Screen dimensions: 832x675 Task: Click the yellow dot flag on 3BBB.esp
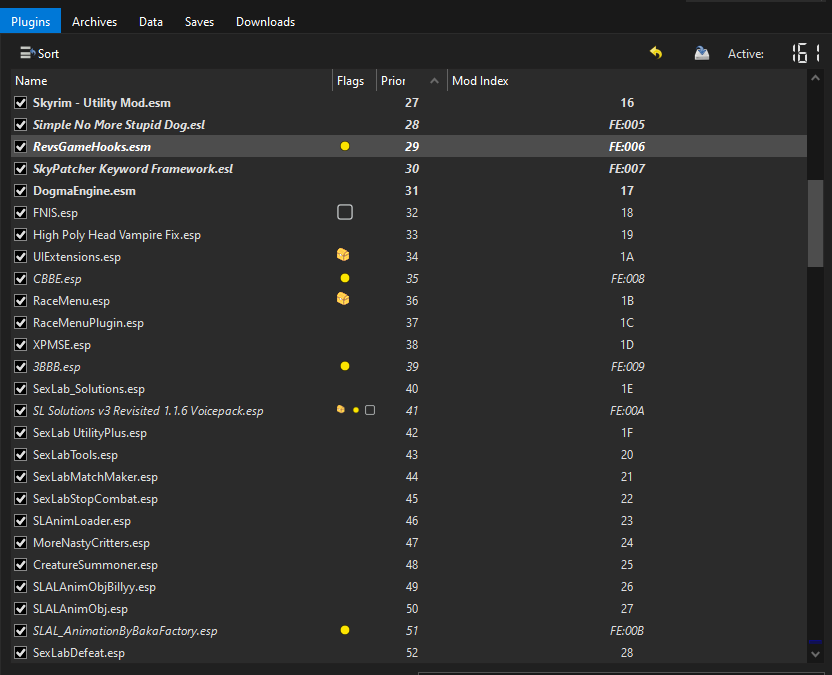pyautogui.click(x=345, y=366)
